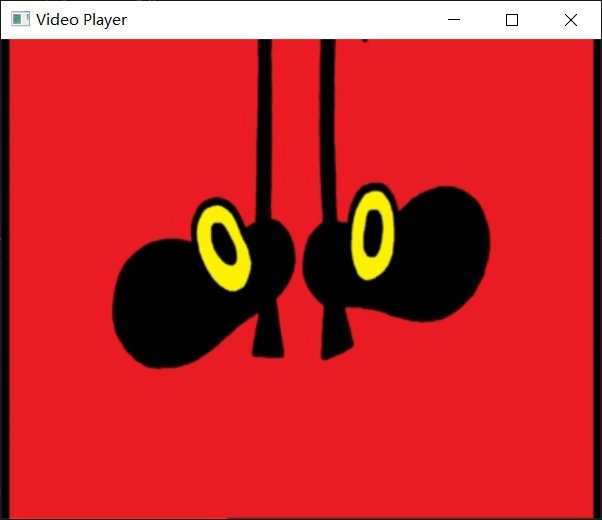This screenshot has height=520, width=602.
Task: Click the Video Player window icon
Action: pyautogui.click(x=20, y=19)
